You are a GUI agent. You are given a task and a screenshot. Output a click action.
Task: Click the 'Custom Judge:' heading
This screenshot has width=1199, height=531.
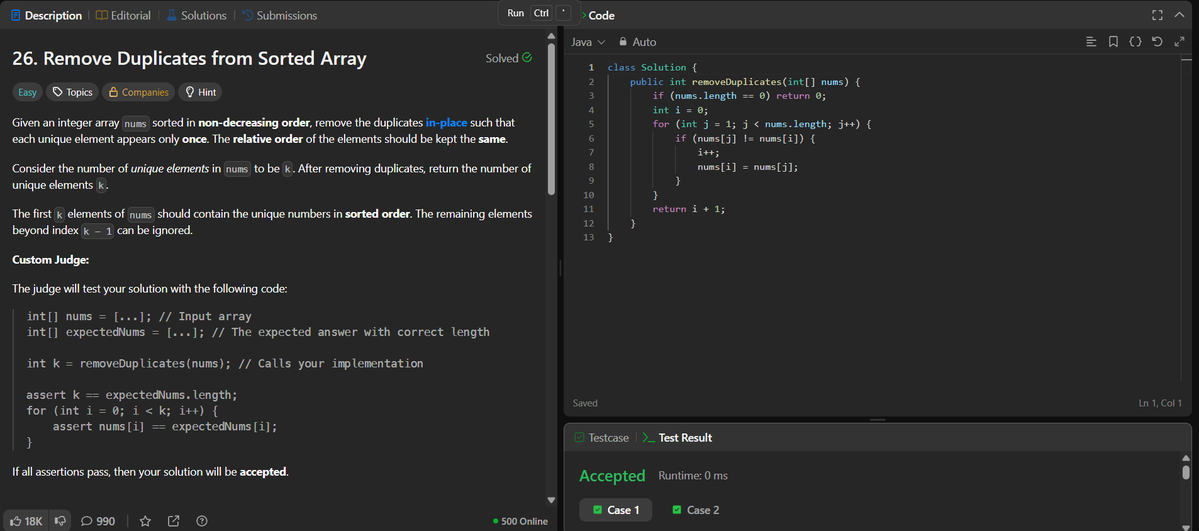point(51,260)
